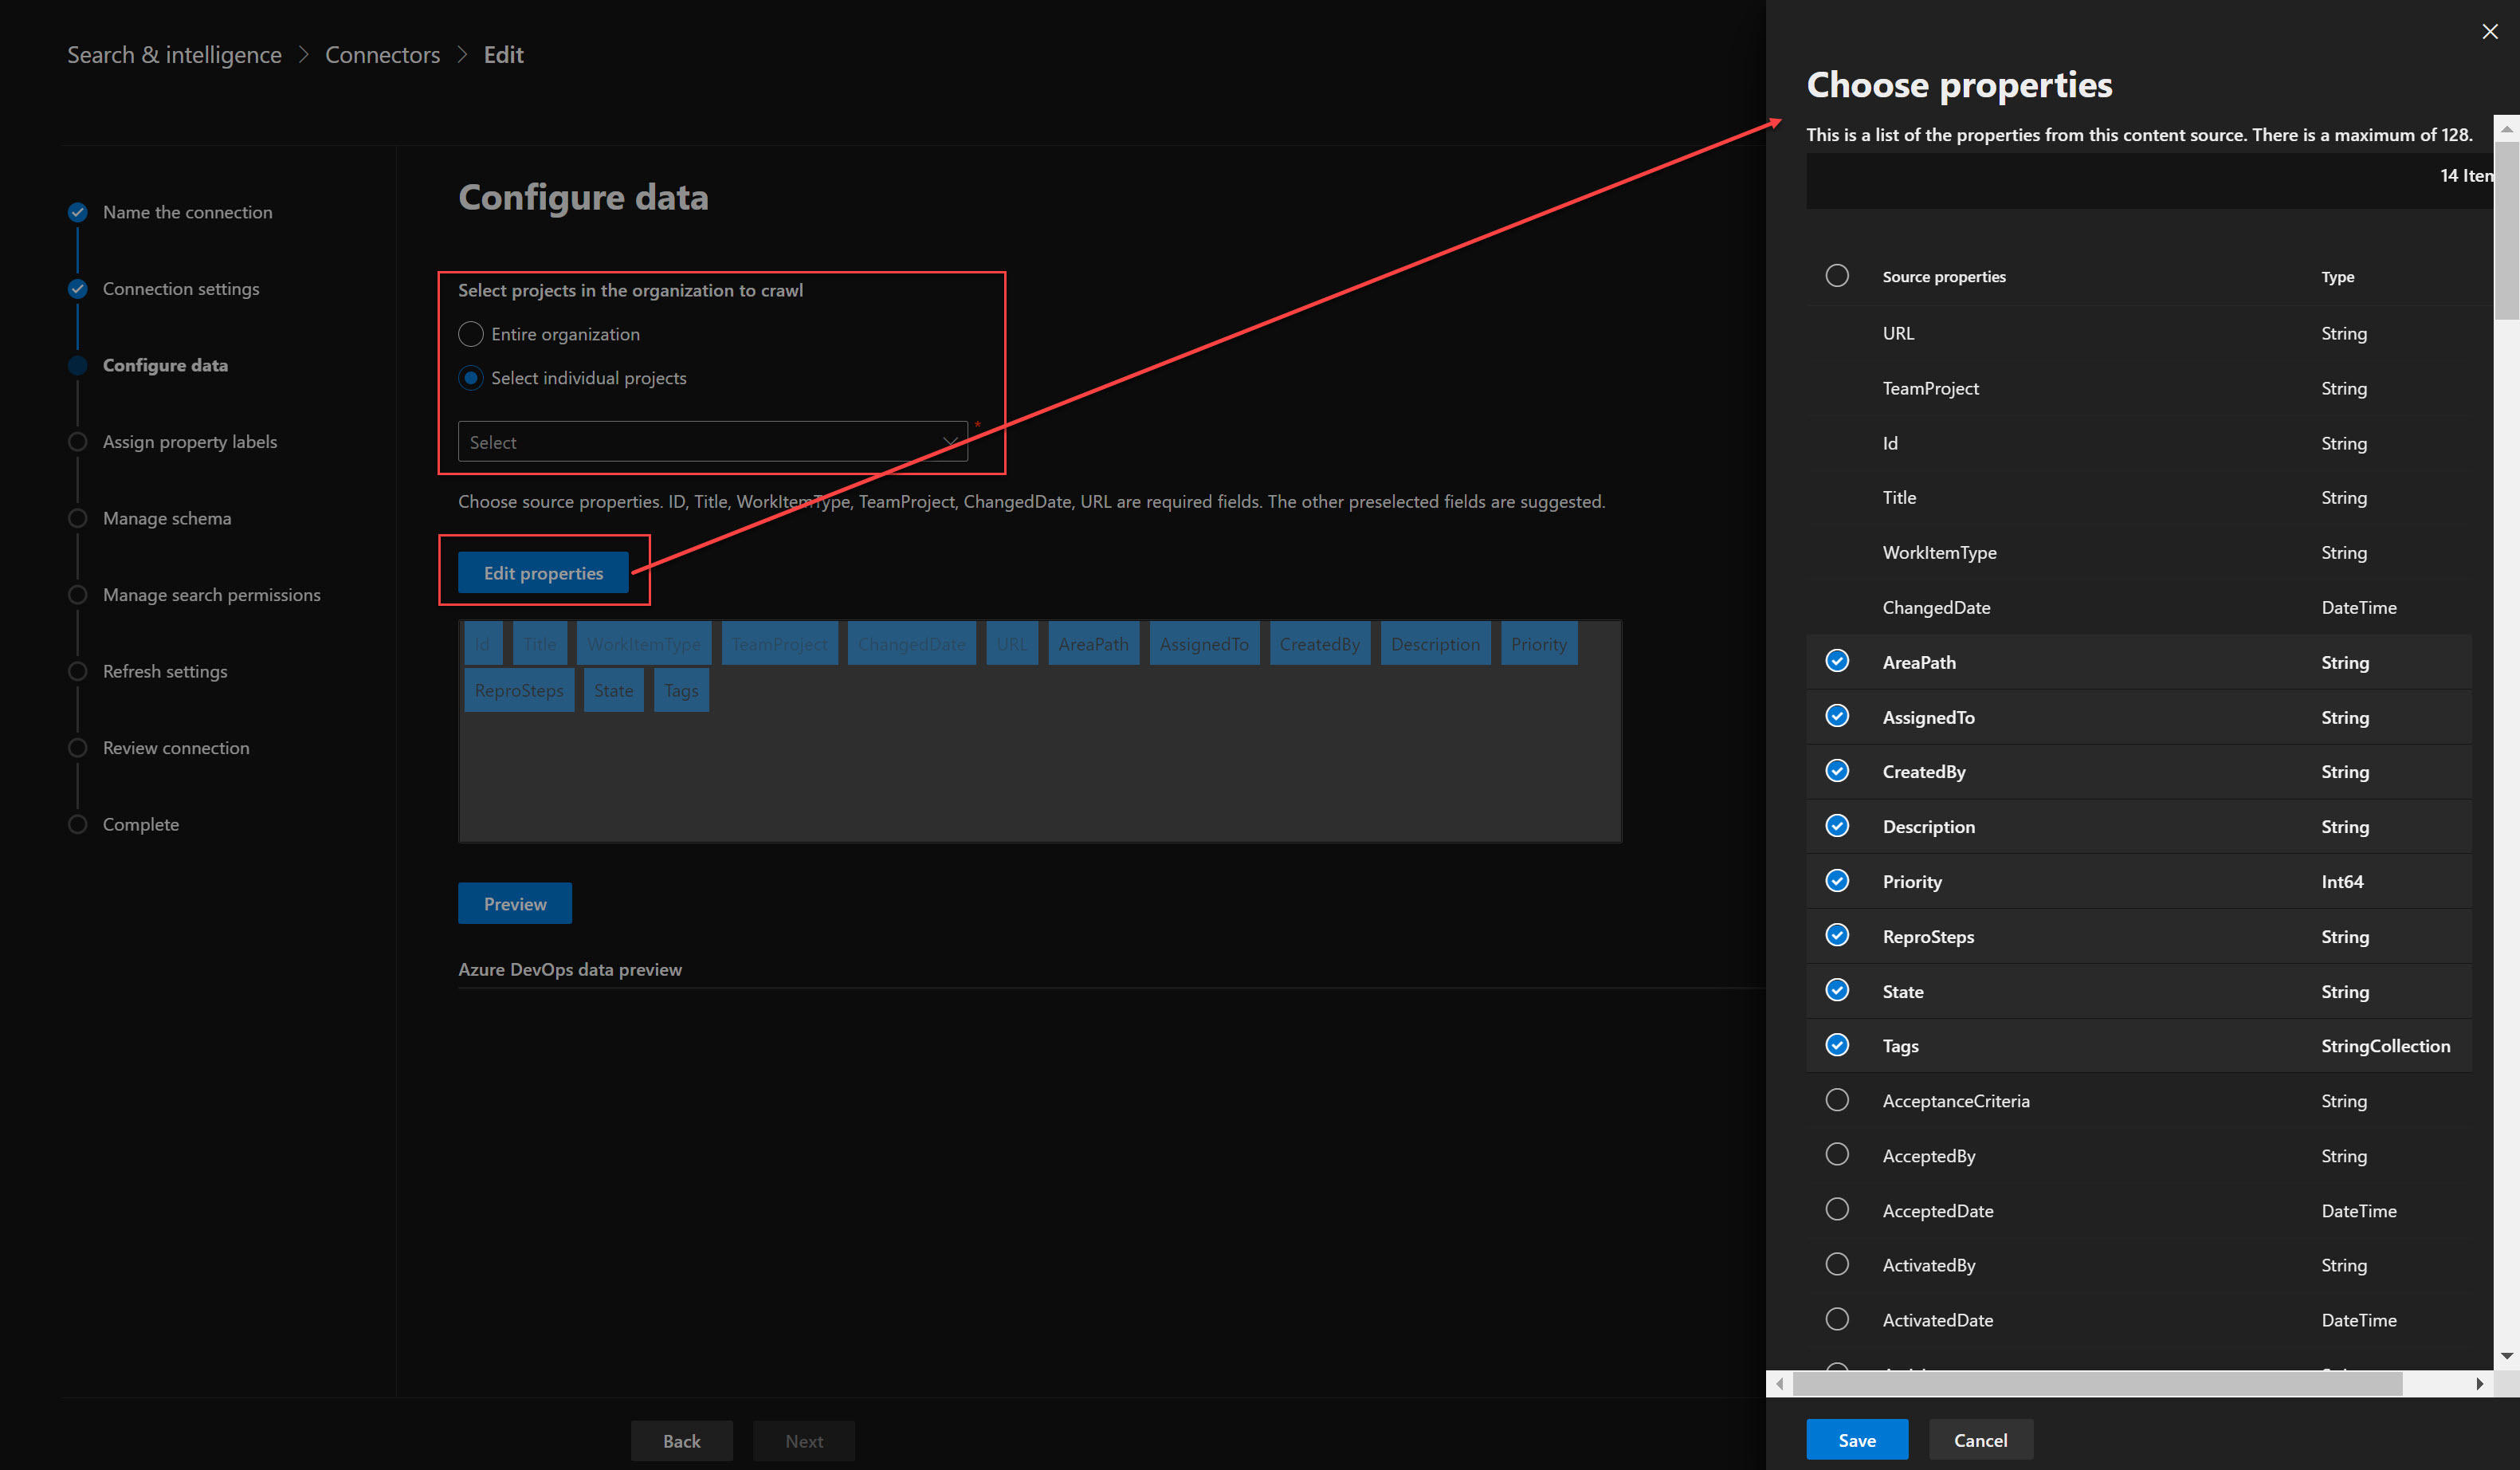Select the Entire organization radio option
Image resolution: width=2520 pixels, height=1470 pixels.
[x=471, y=334]
